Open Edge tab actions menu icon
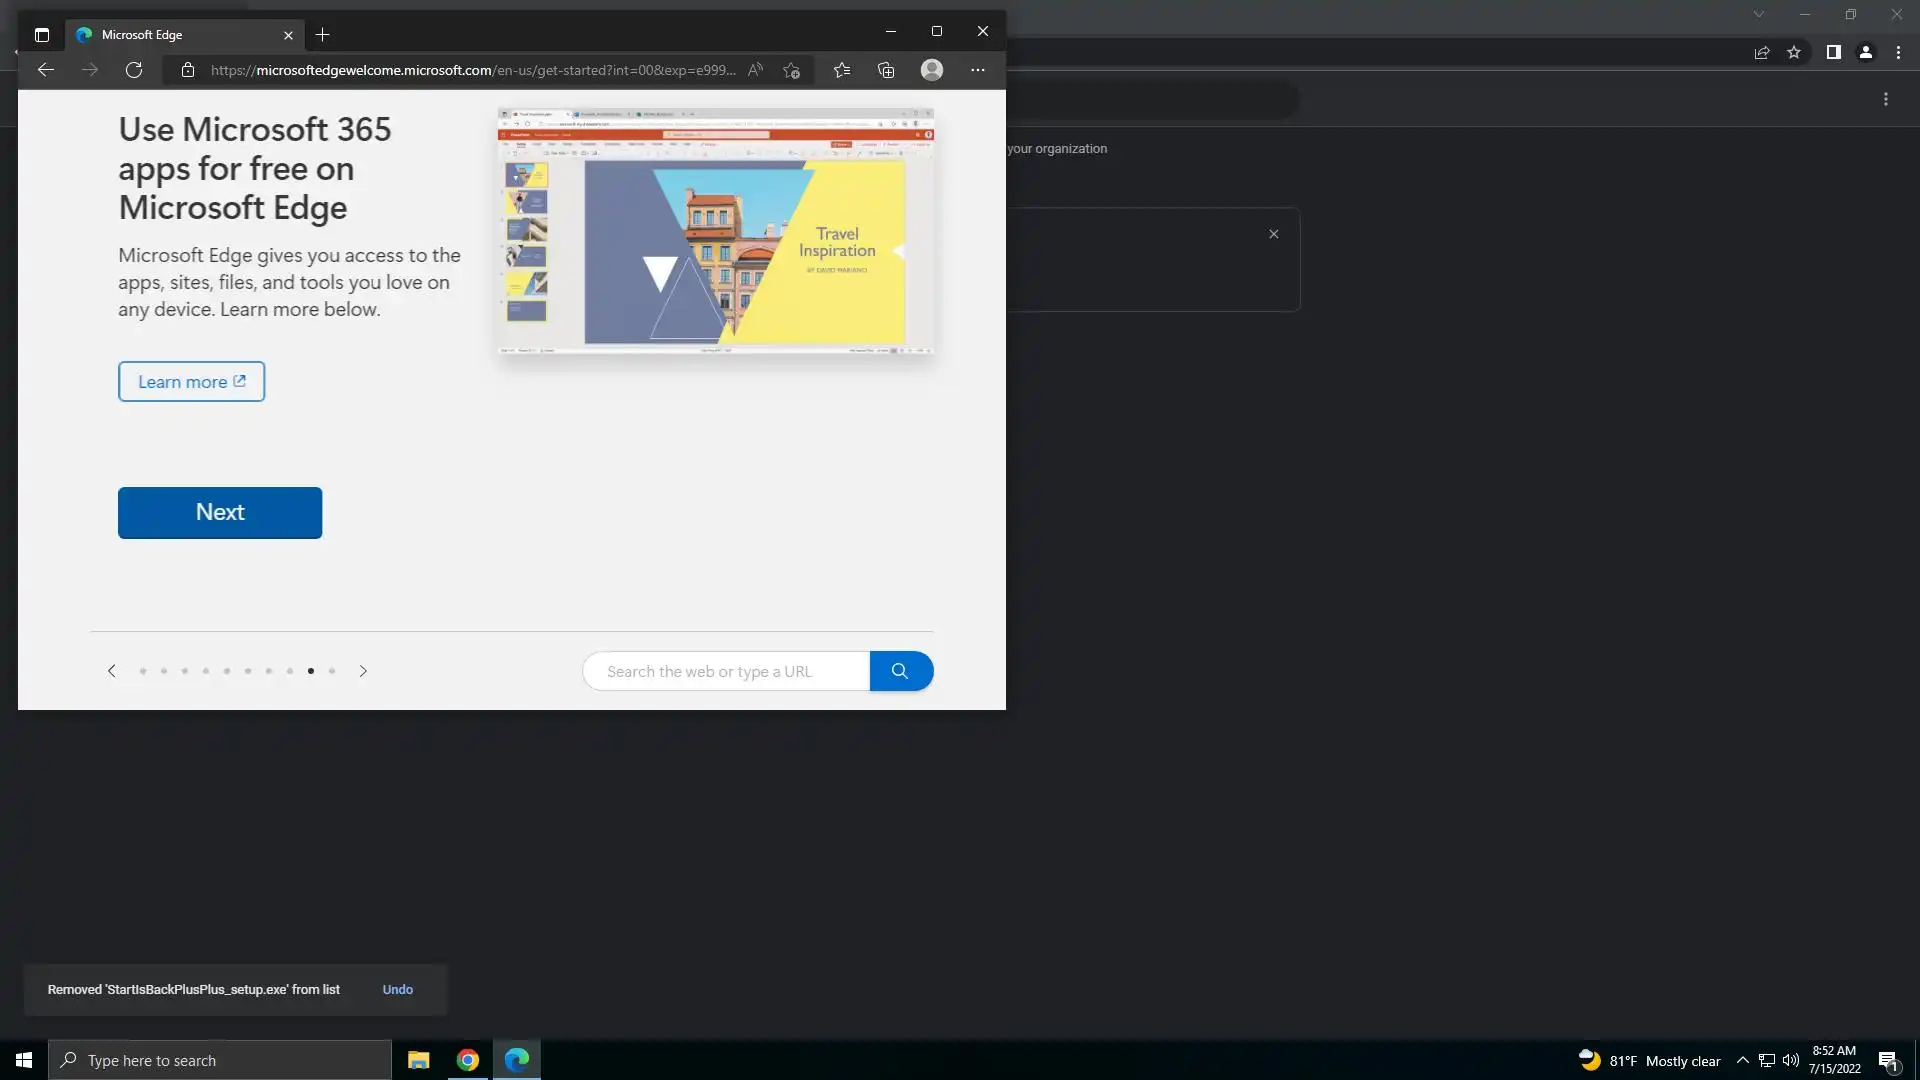The height and width of the screenshot is (1080, 1920). pos(42,35)
